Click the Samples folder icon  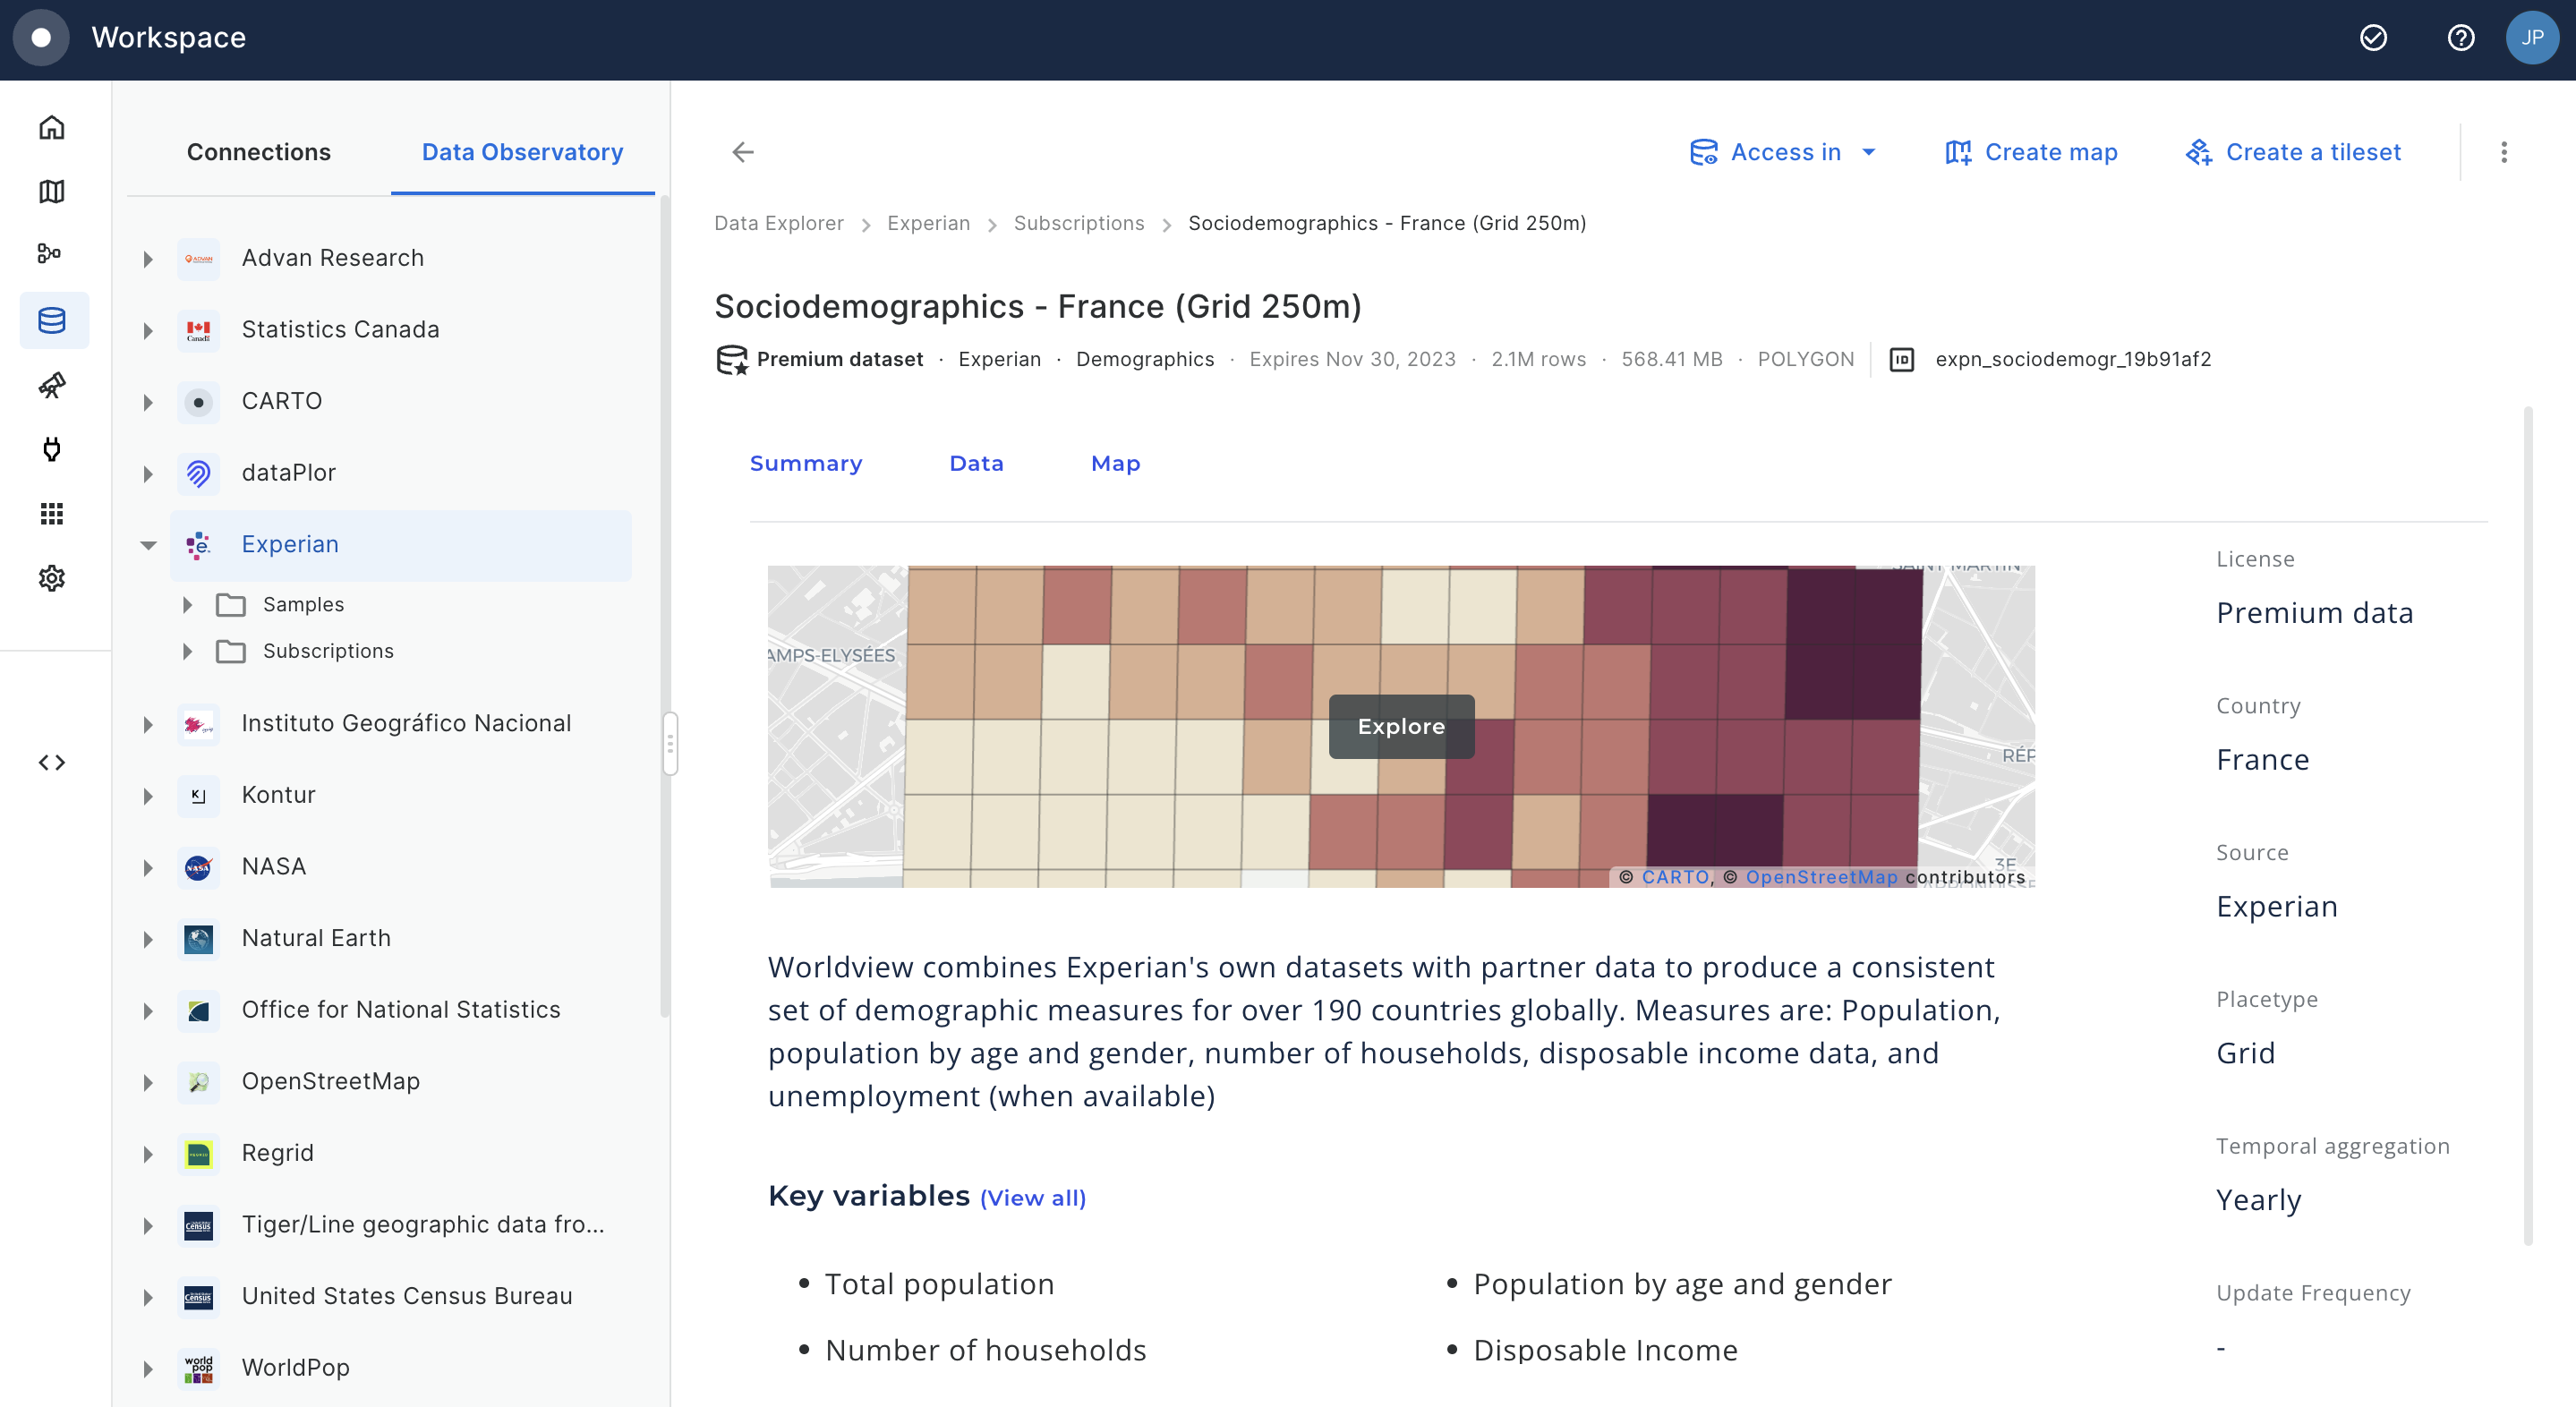click(x=231, y=605)
